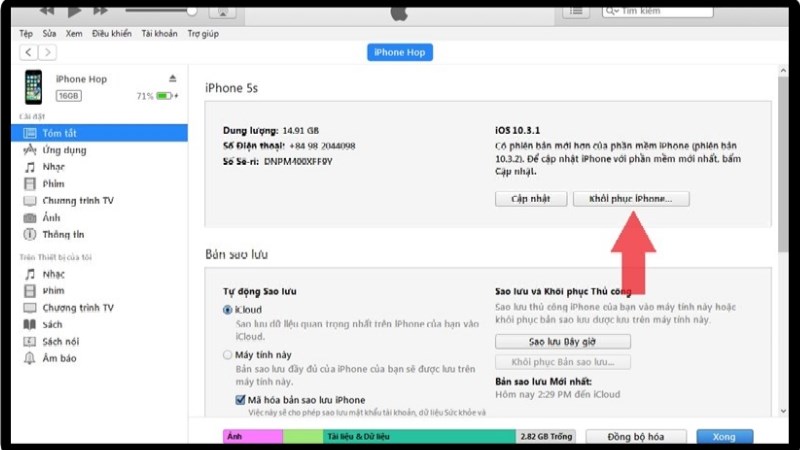
Task: Click the 16GB capacity badge
Action: [68, 96]
